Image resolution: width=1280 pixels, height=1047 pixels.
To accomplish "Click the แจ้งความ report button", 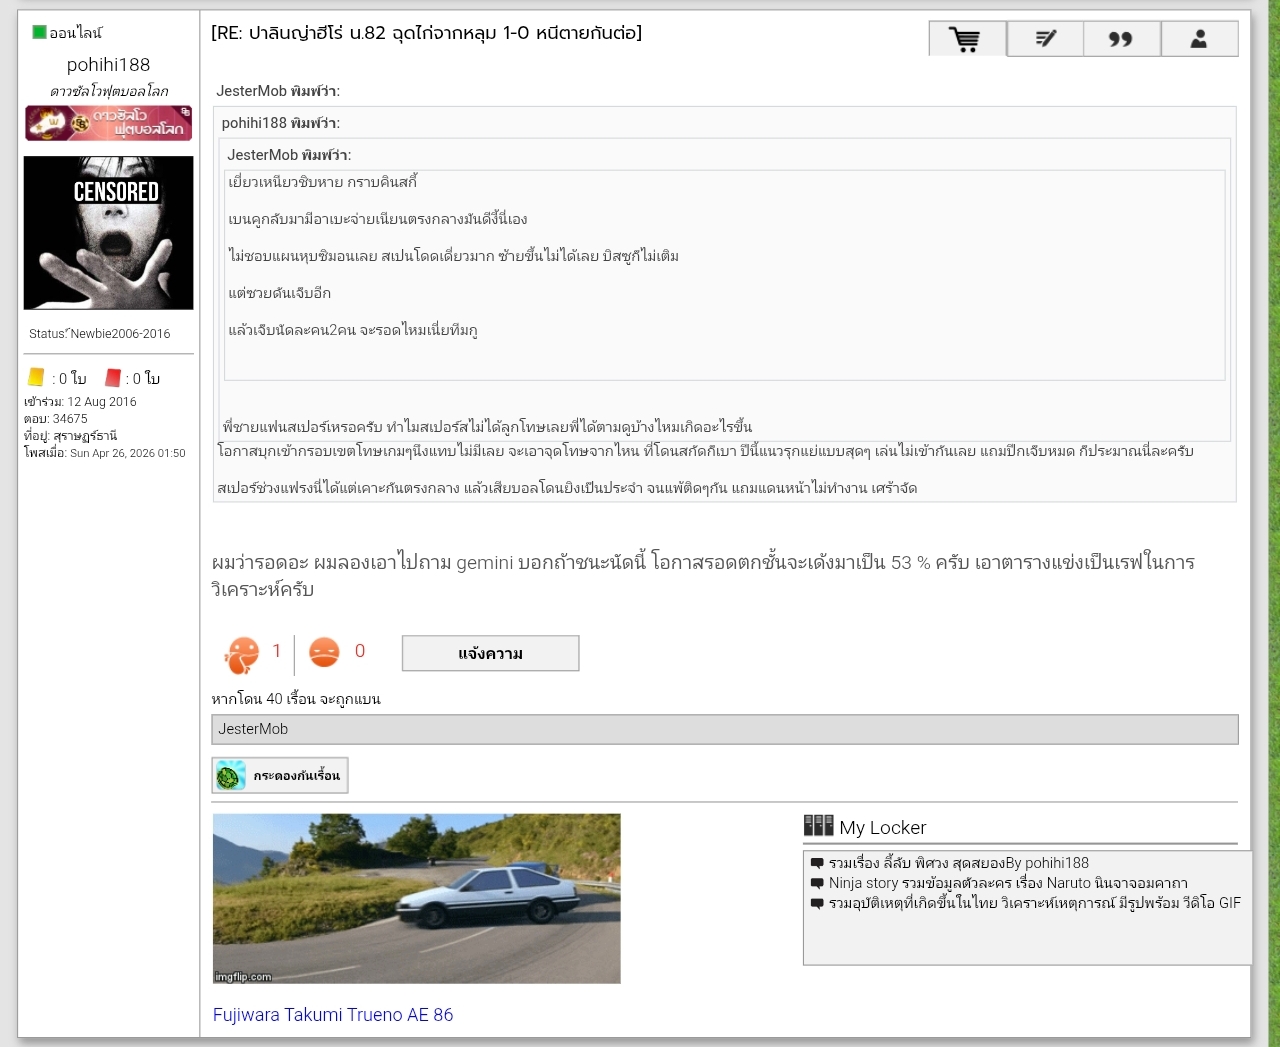I will [490, 653].
